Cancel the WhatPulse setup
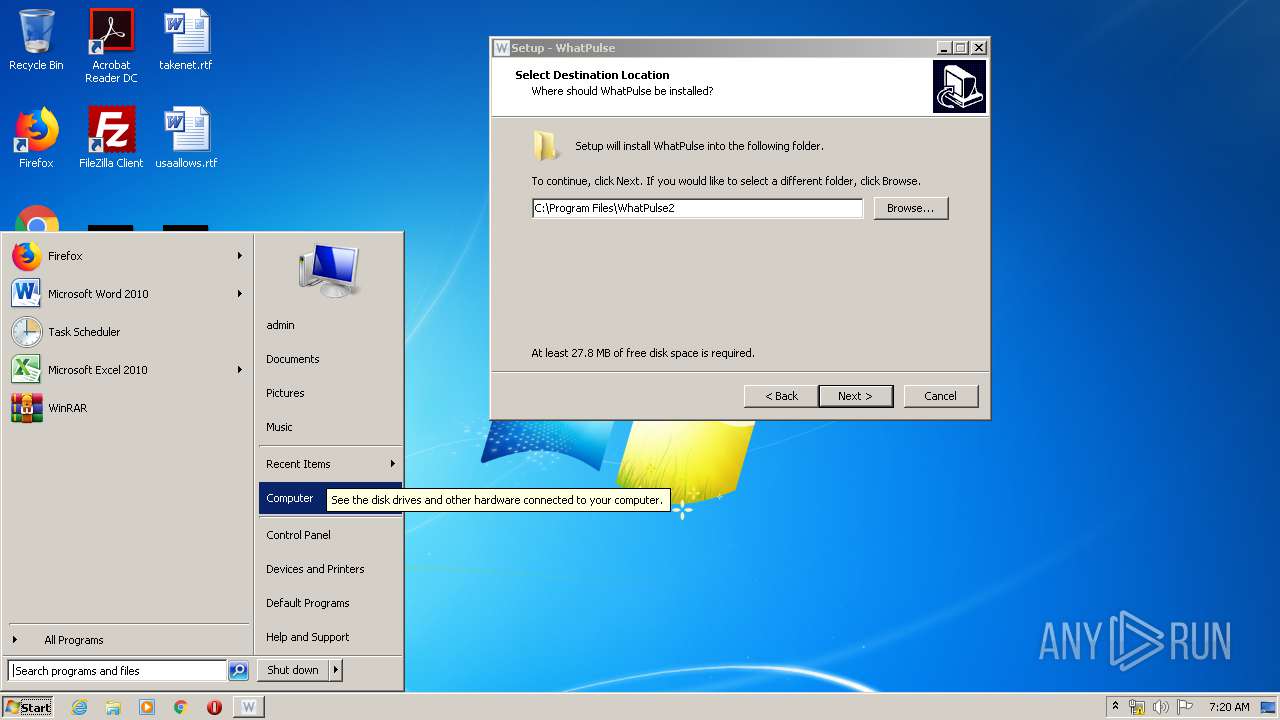Viewport: 1280px width, 720px height. click(x=940, y=396)
